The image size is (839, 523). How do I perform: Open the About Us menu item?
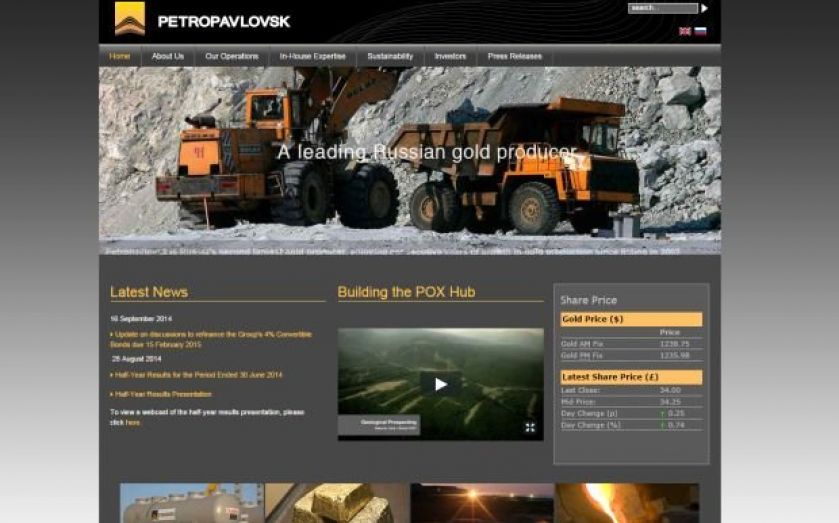click(168, 57)
